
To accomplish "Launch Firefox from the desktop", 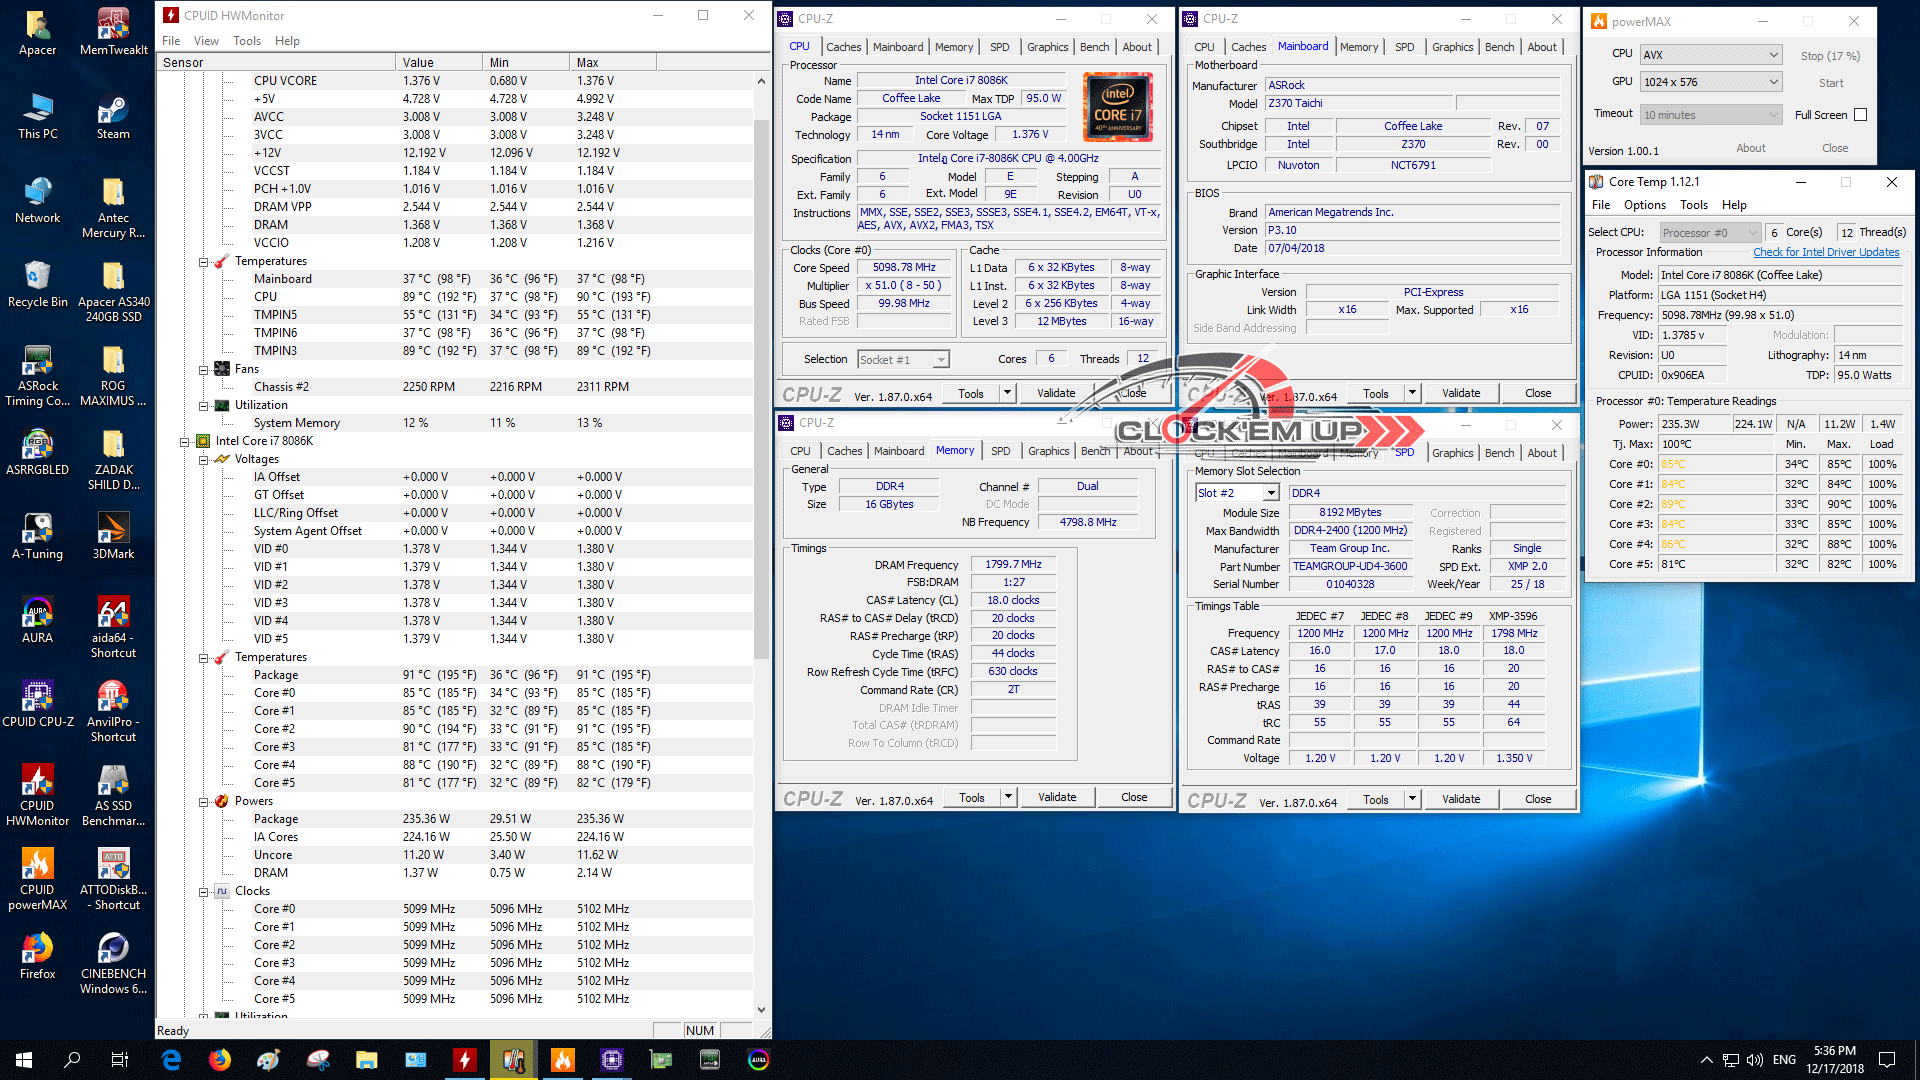I will pyautogui.click(x=38, y=956).
